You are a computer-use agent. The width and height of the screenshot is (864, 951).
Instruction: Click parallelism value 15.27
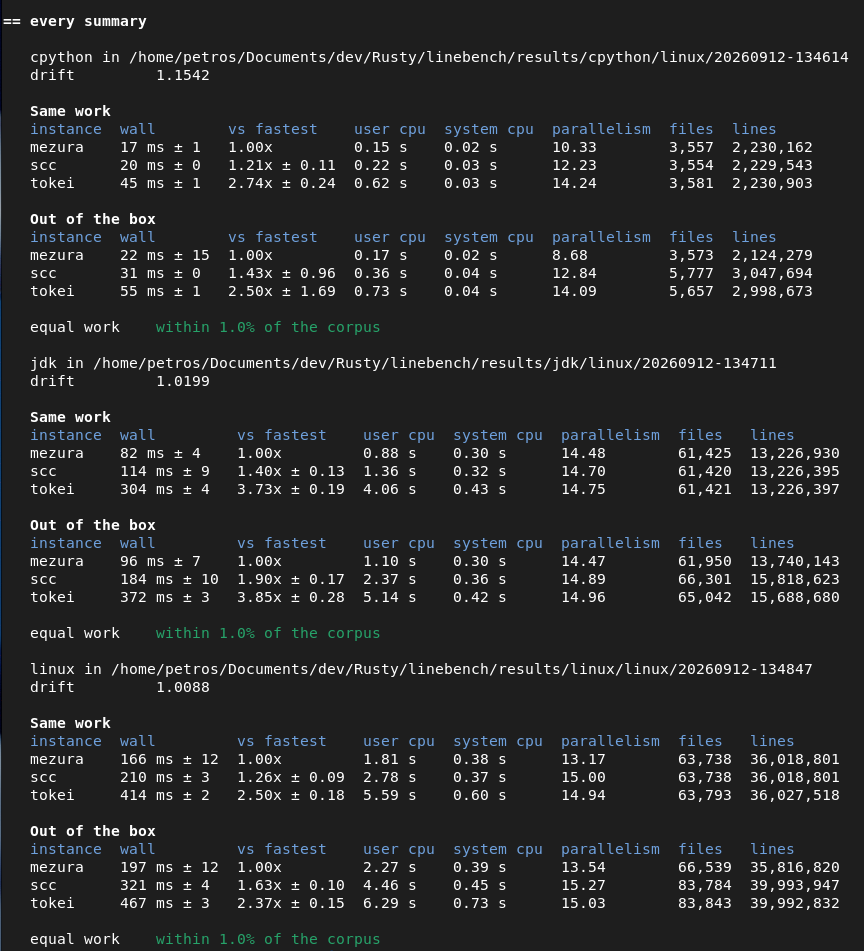tap(583, 885)
